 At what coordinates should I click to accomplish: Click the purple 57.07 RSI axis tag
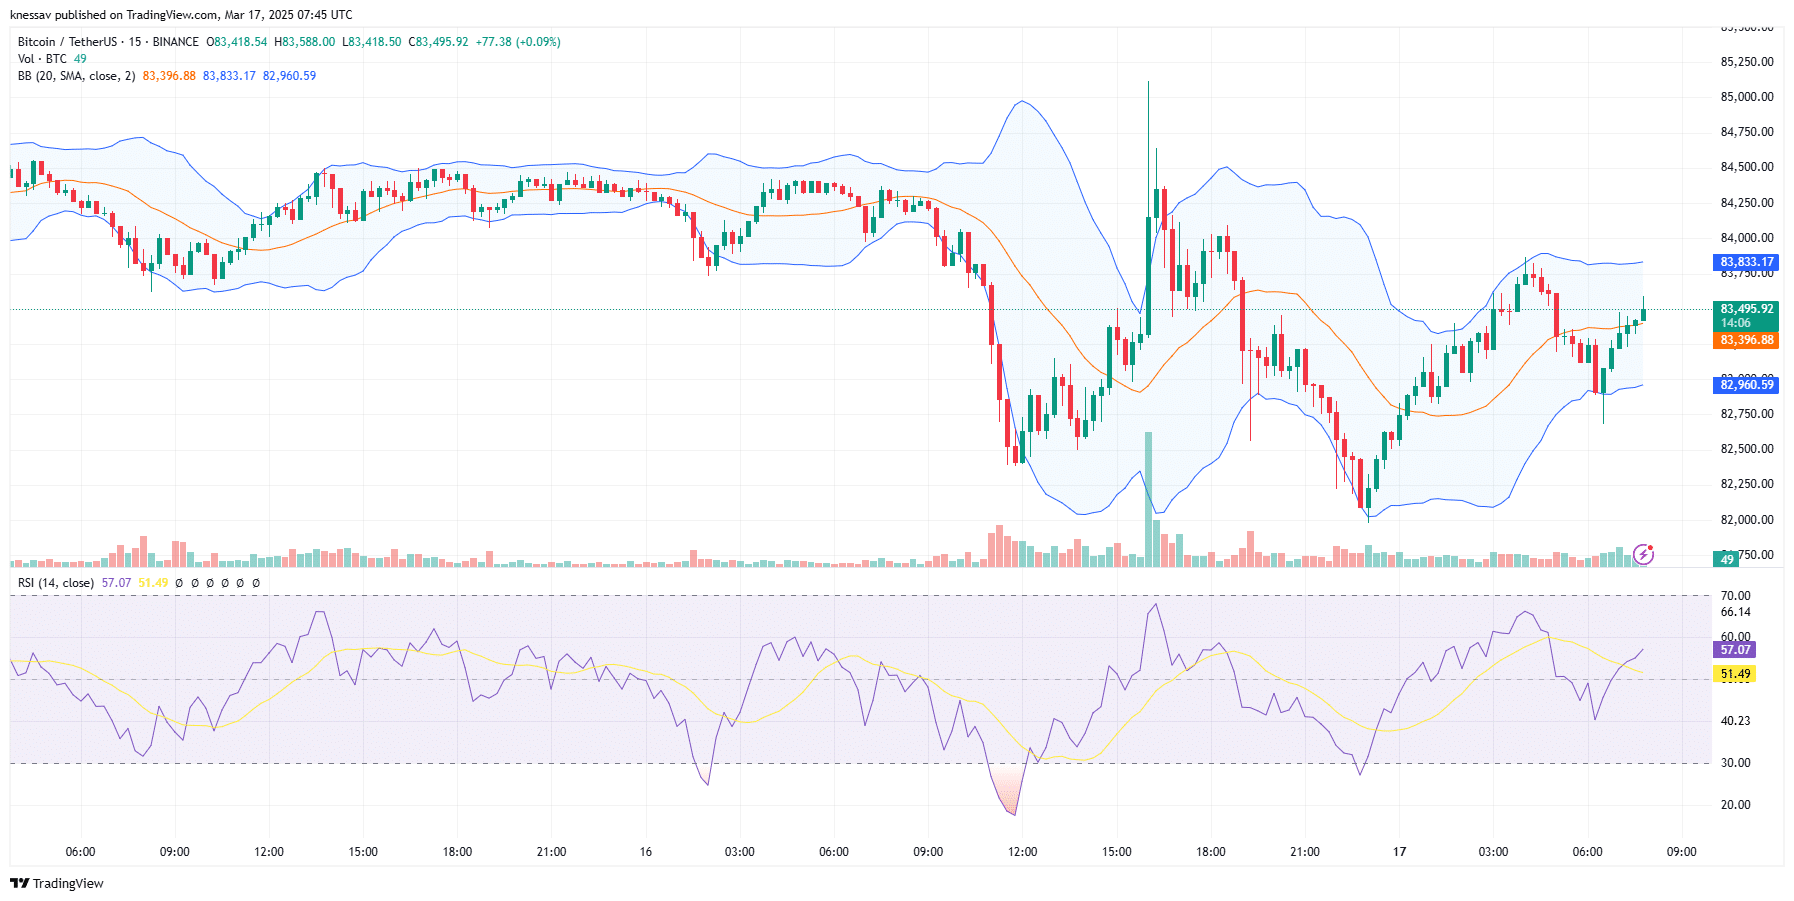coord(1735,650)
